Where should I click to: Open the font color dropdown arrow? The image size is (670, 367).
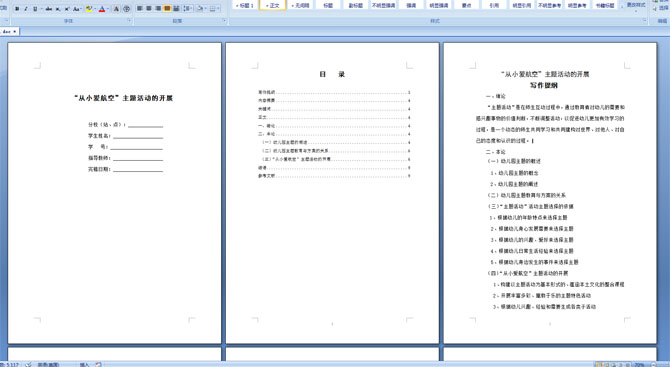pyautogui.click(x=108, y=9)
